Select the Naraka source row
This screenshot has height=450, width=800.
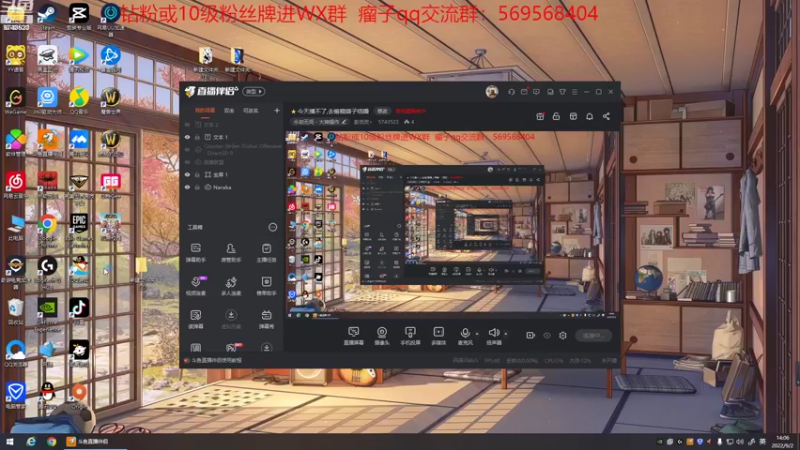click(x=233, y=187)
